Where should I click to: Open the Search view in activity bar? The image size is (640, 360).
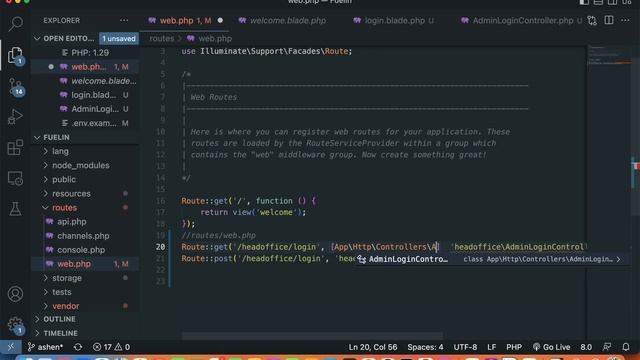[x=16, y=24]
